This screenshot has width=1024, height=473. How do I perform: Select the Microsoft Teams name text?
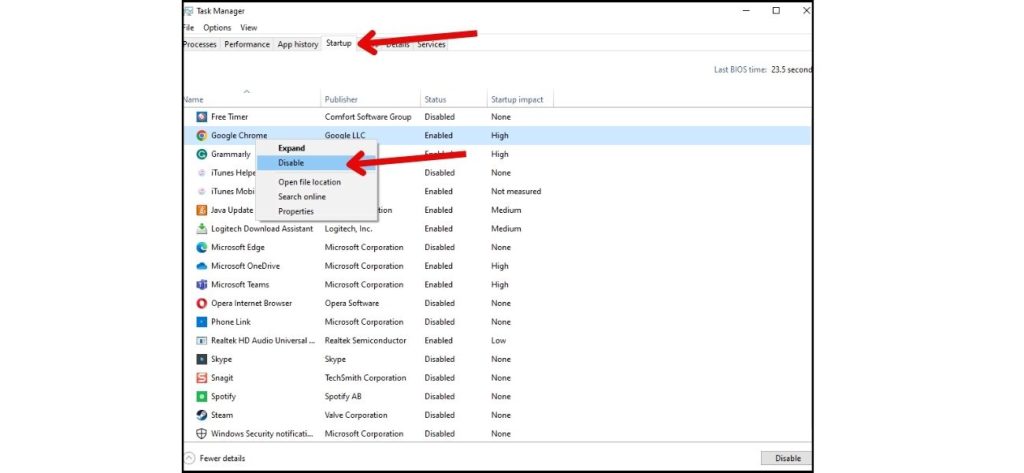(x=240, y=285)
